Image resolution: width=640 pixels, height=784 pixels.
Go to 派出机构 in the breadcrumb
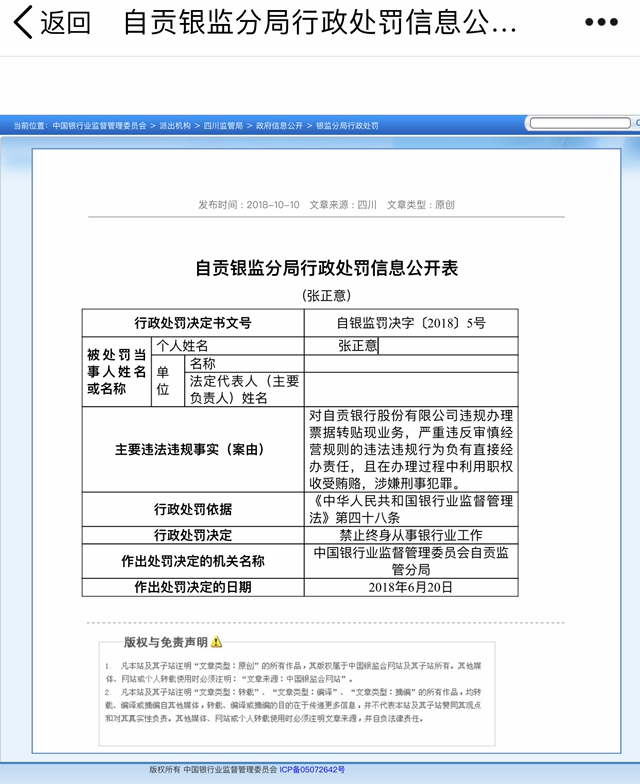click(174, 126)
